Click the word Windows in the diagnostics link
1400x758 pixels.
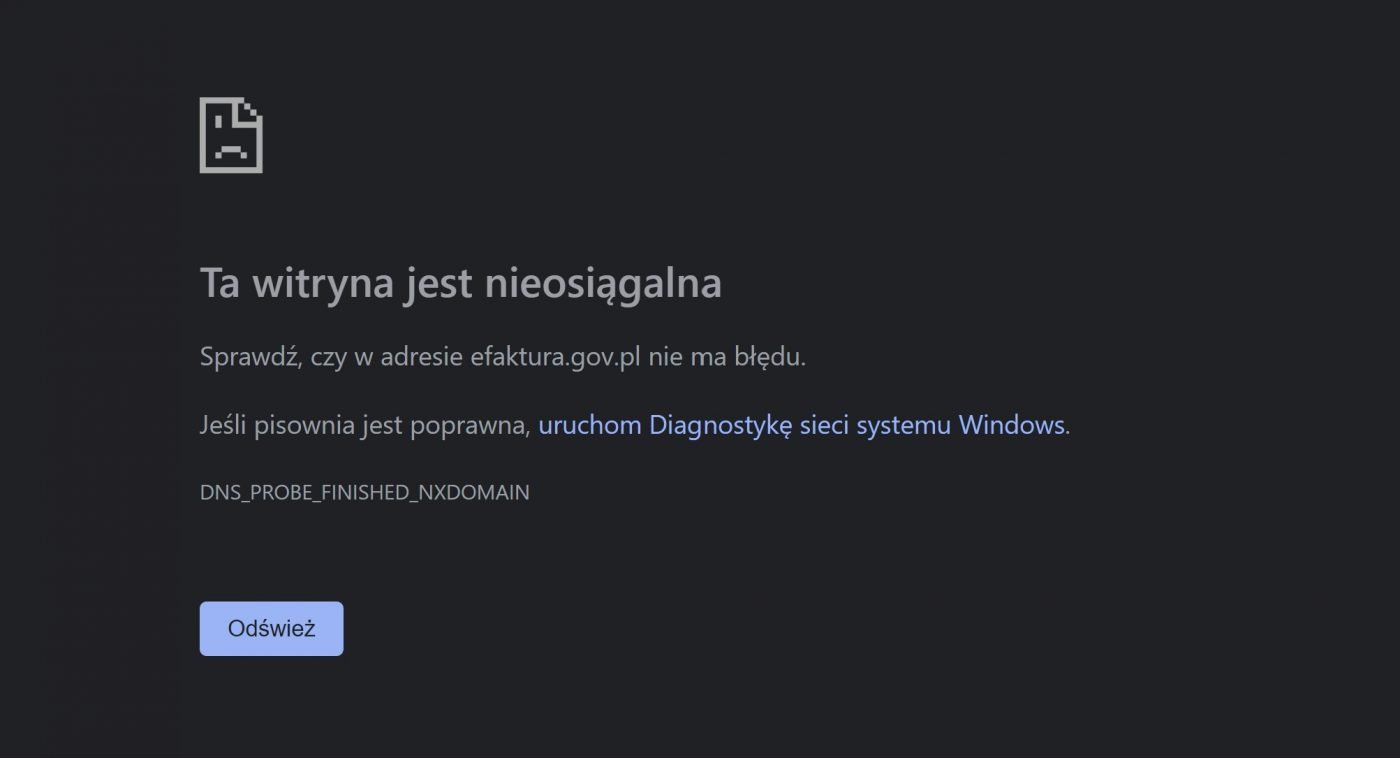1011,425
